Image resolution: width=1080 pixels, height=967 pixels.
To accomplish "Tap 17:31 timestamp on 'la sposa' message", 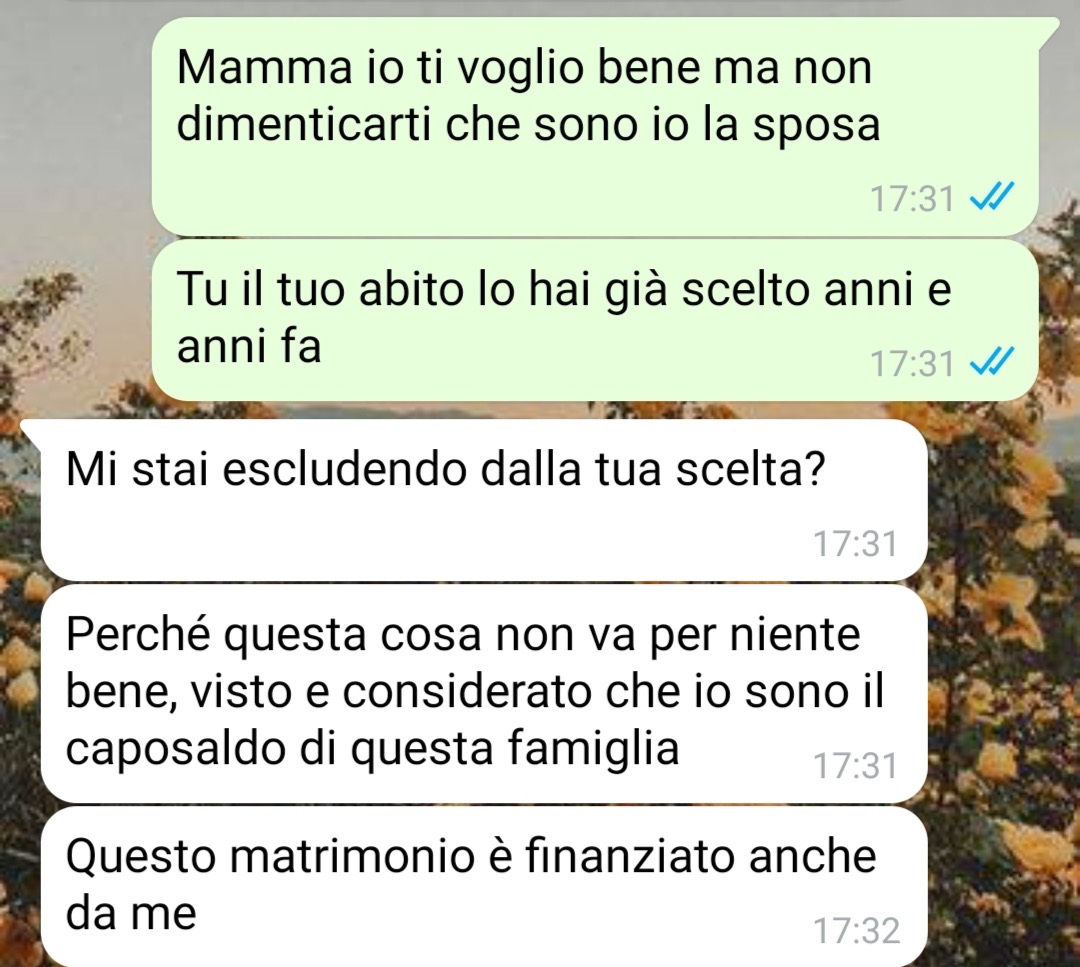I will (x=913, y=199).
